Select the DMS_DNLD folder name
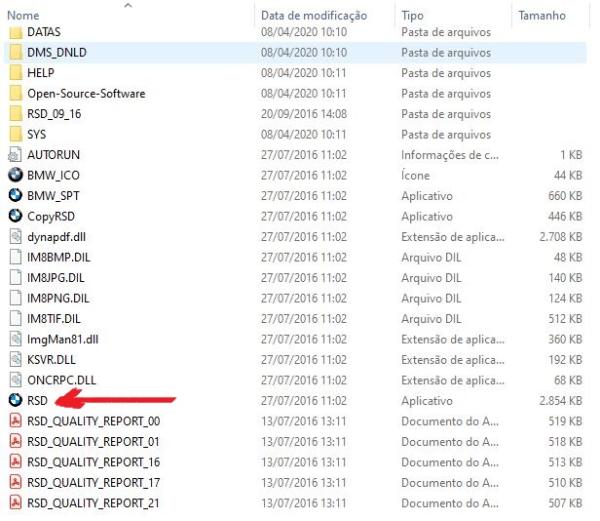 click(x=57, y=52)
